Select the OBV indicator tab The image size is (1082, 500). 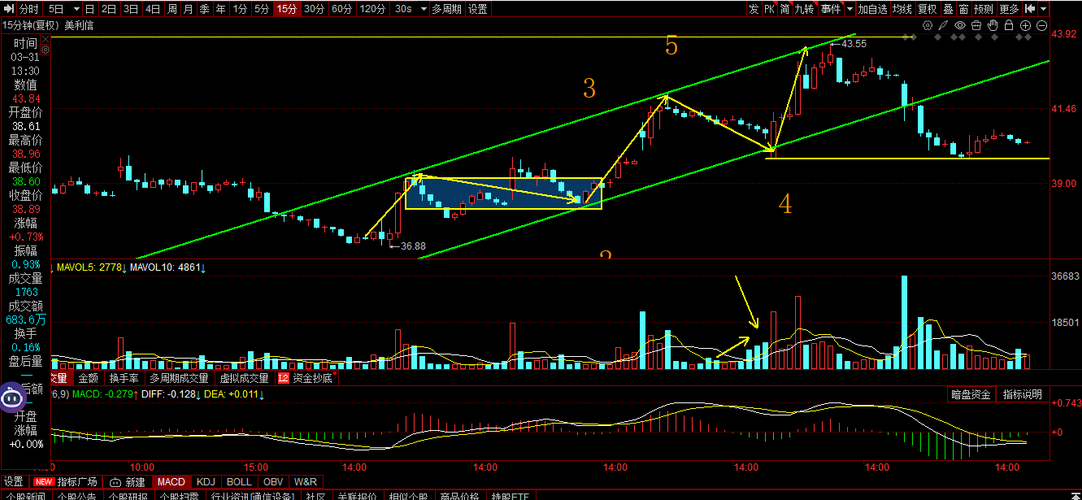(x=273, y=481)
